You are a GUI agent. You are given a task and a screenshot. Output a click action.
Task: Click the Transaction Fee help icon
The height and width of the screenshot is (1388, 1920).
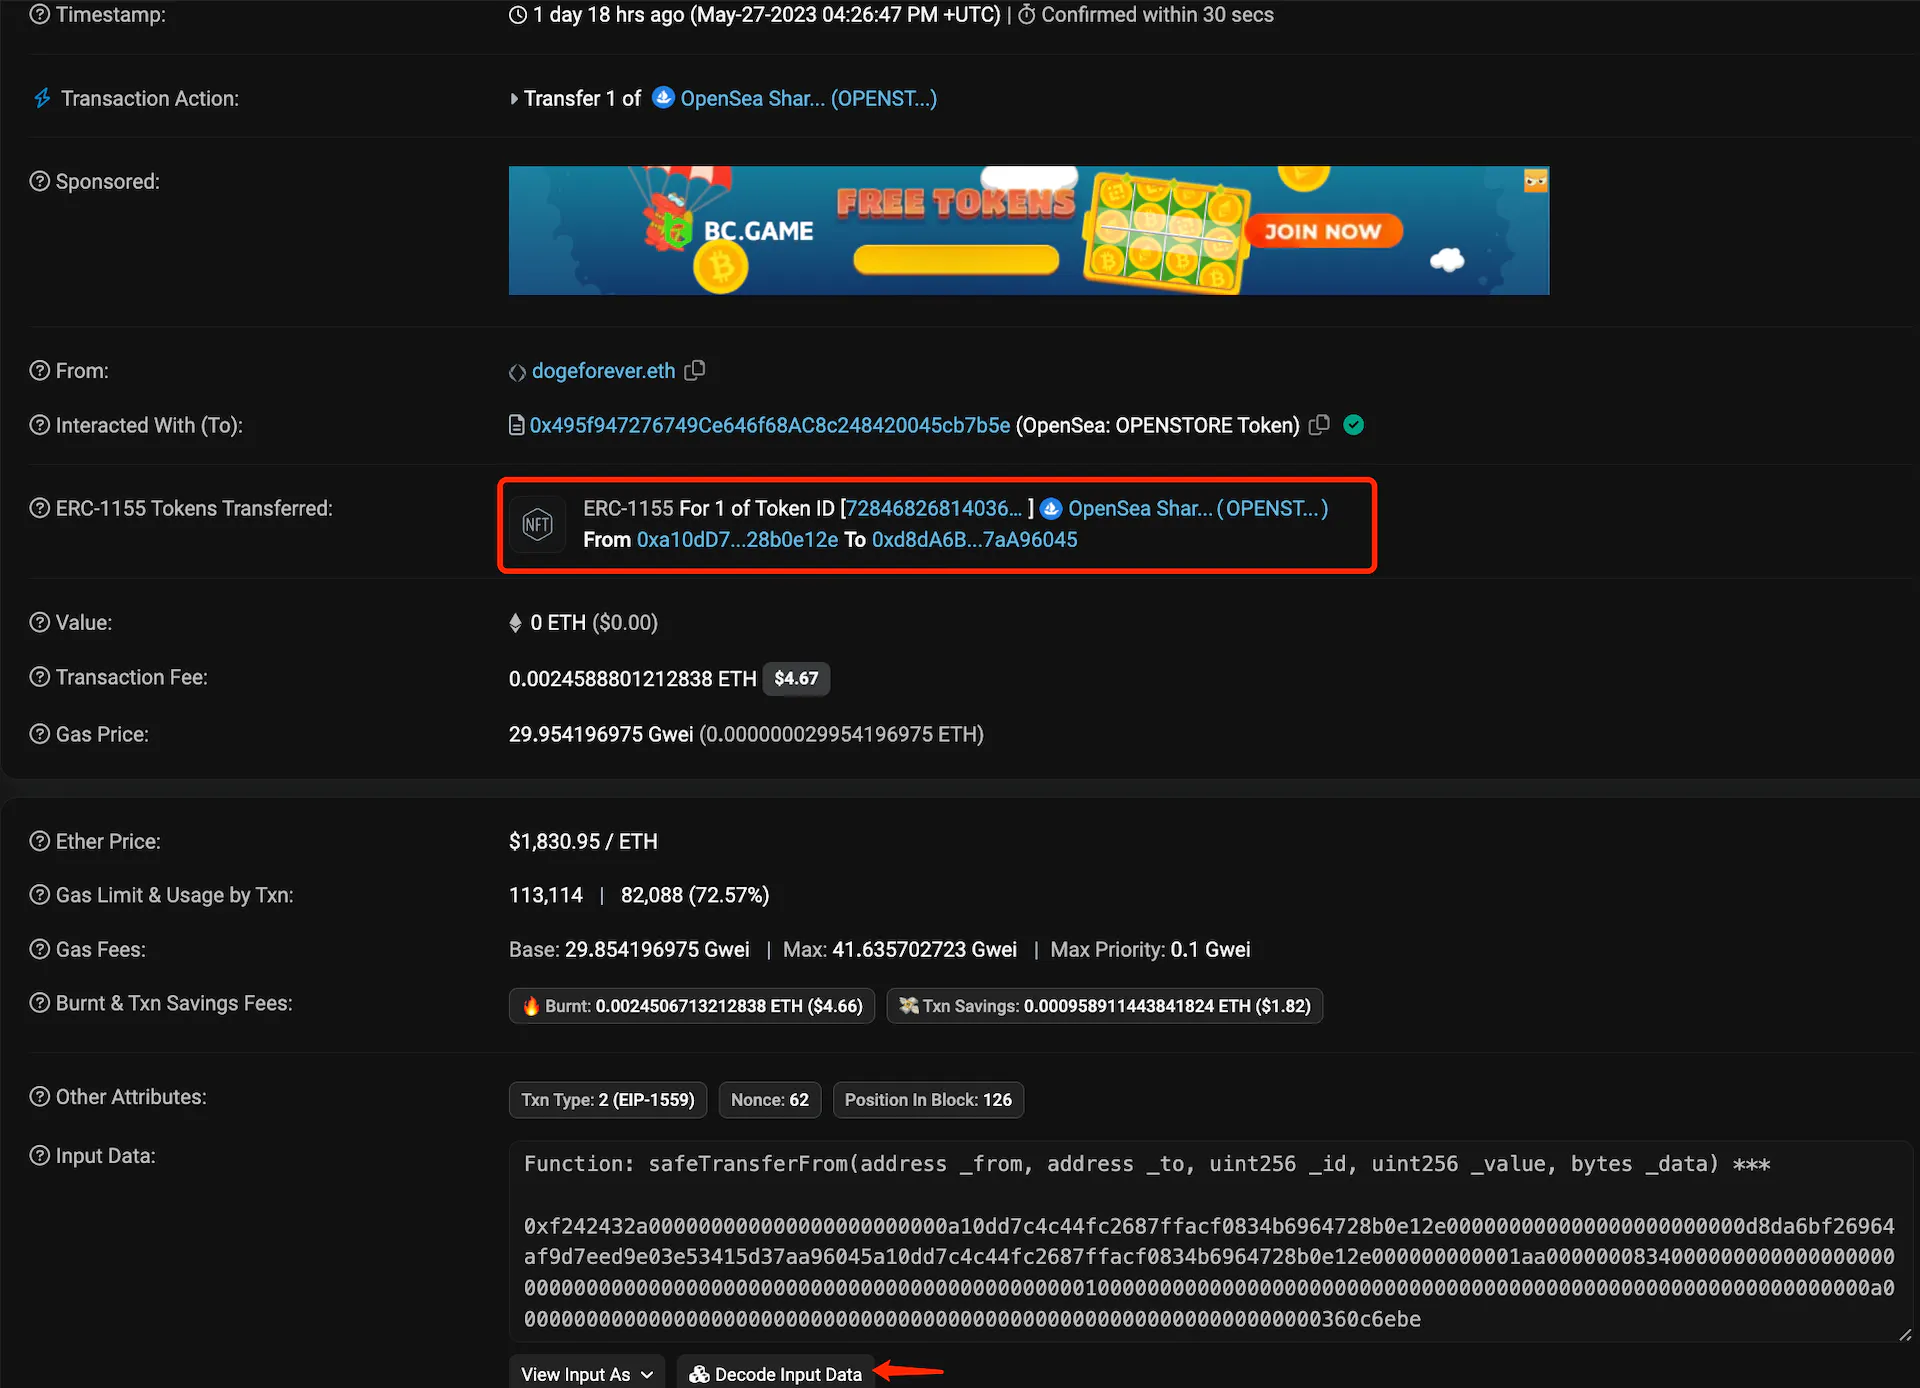coord(39,677)
